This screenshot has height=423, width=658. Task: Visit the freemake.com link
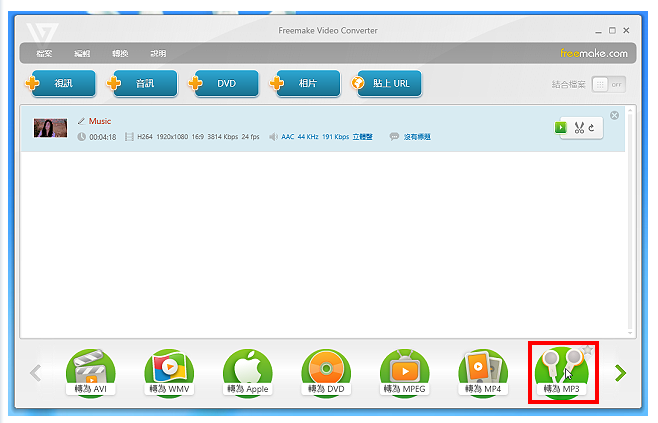(x=594, y=53)
